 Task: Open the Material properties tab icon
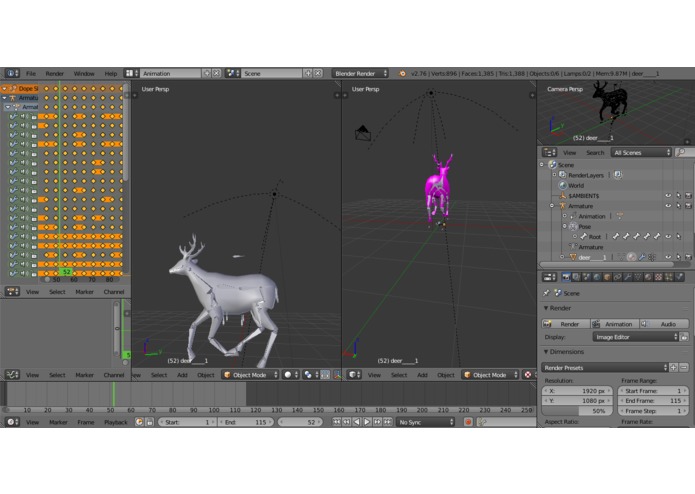click(648, 277)
